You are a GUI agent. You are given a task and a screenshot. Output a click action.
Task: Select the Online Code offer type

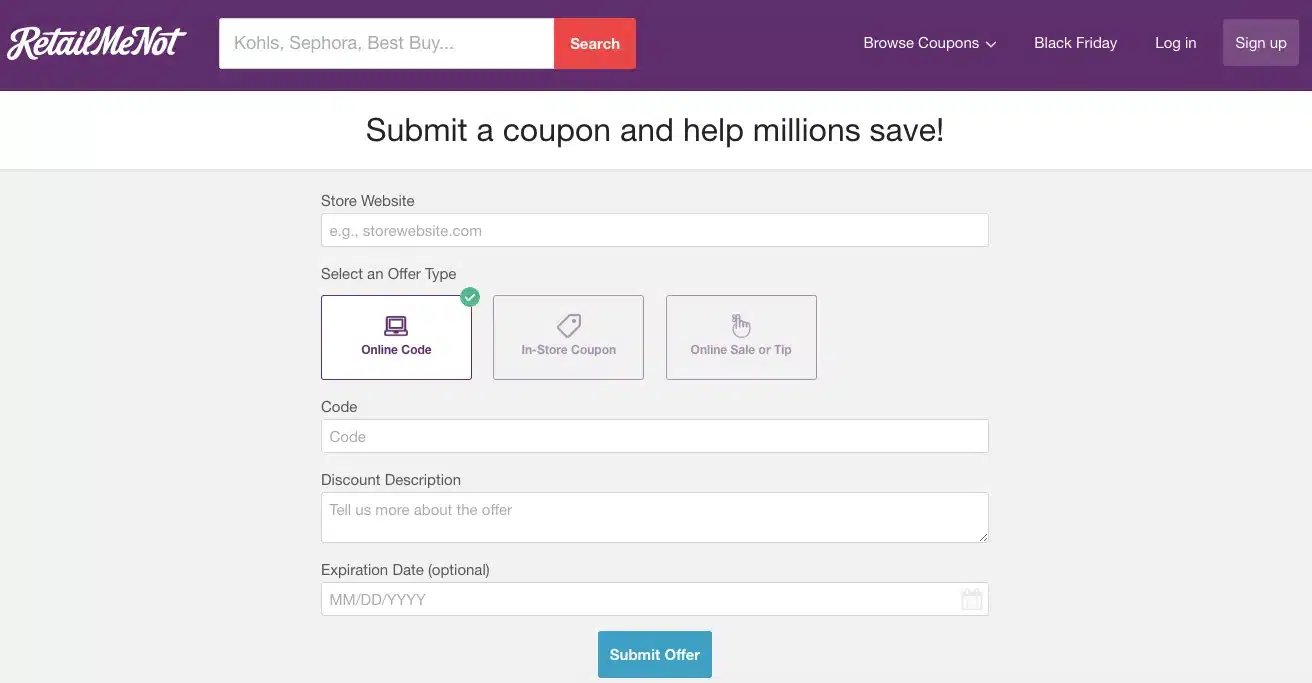[396, 337]
